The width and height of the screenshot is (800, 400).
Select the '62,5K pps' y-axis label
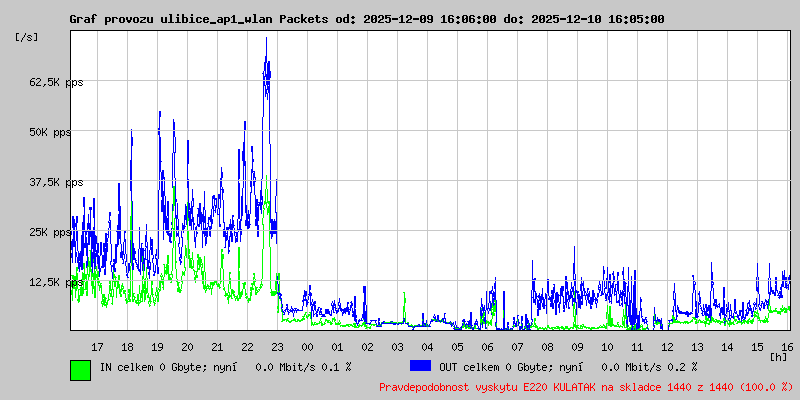pyautogui.click(x=56, y=82)
